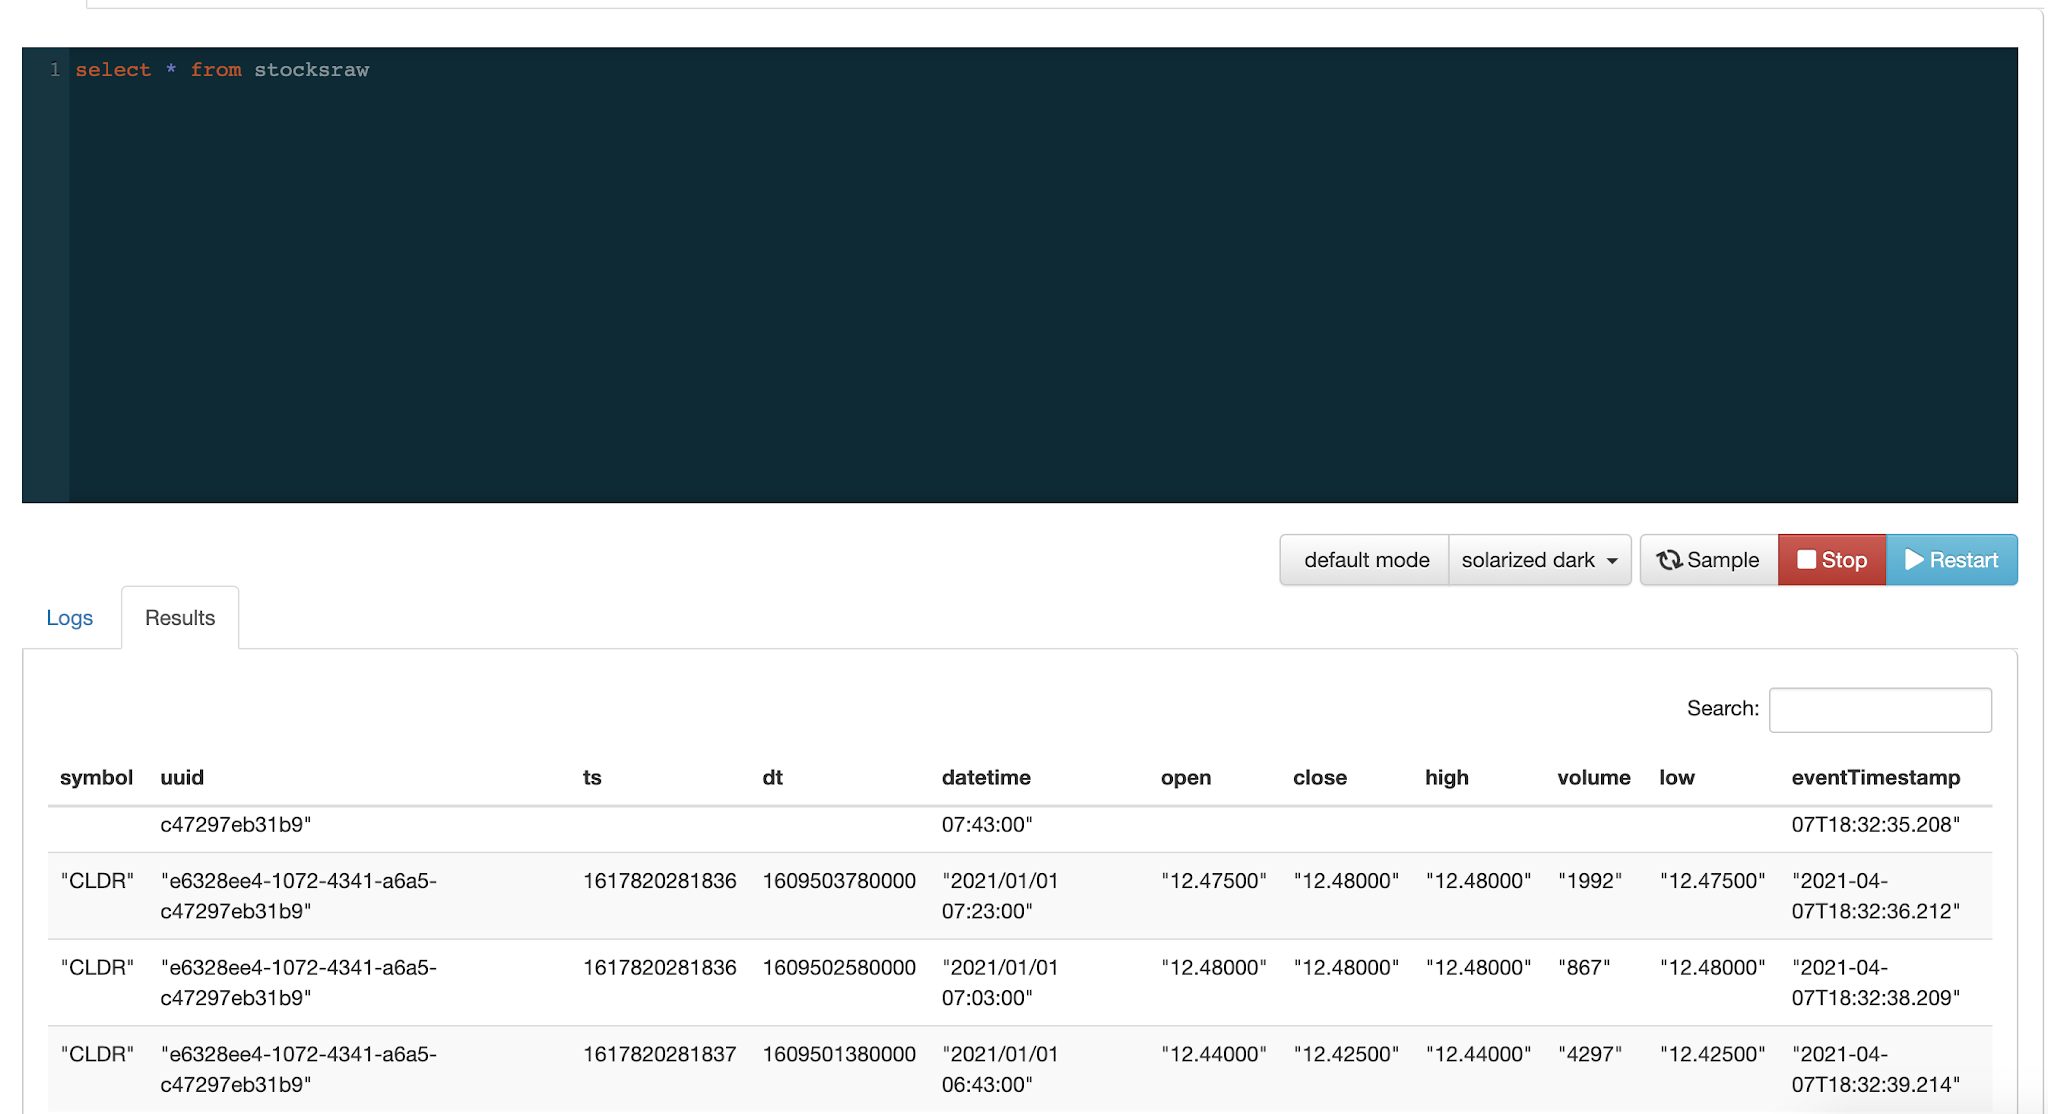Sort by the ts column header
The width and height of the screenshot is (2048, 1114).
tap(592, 778)
